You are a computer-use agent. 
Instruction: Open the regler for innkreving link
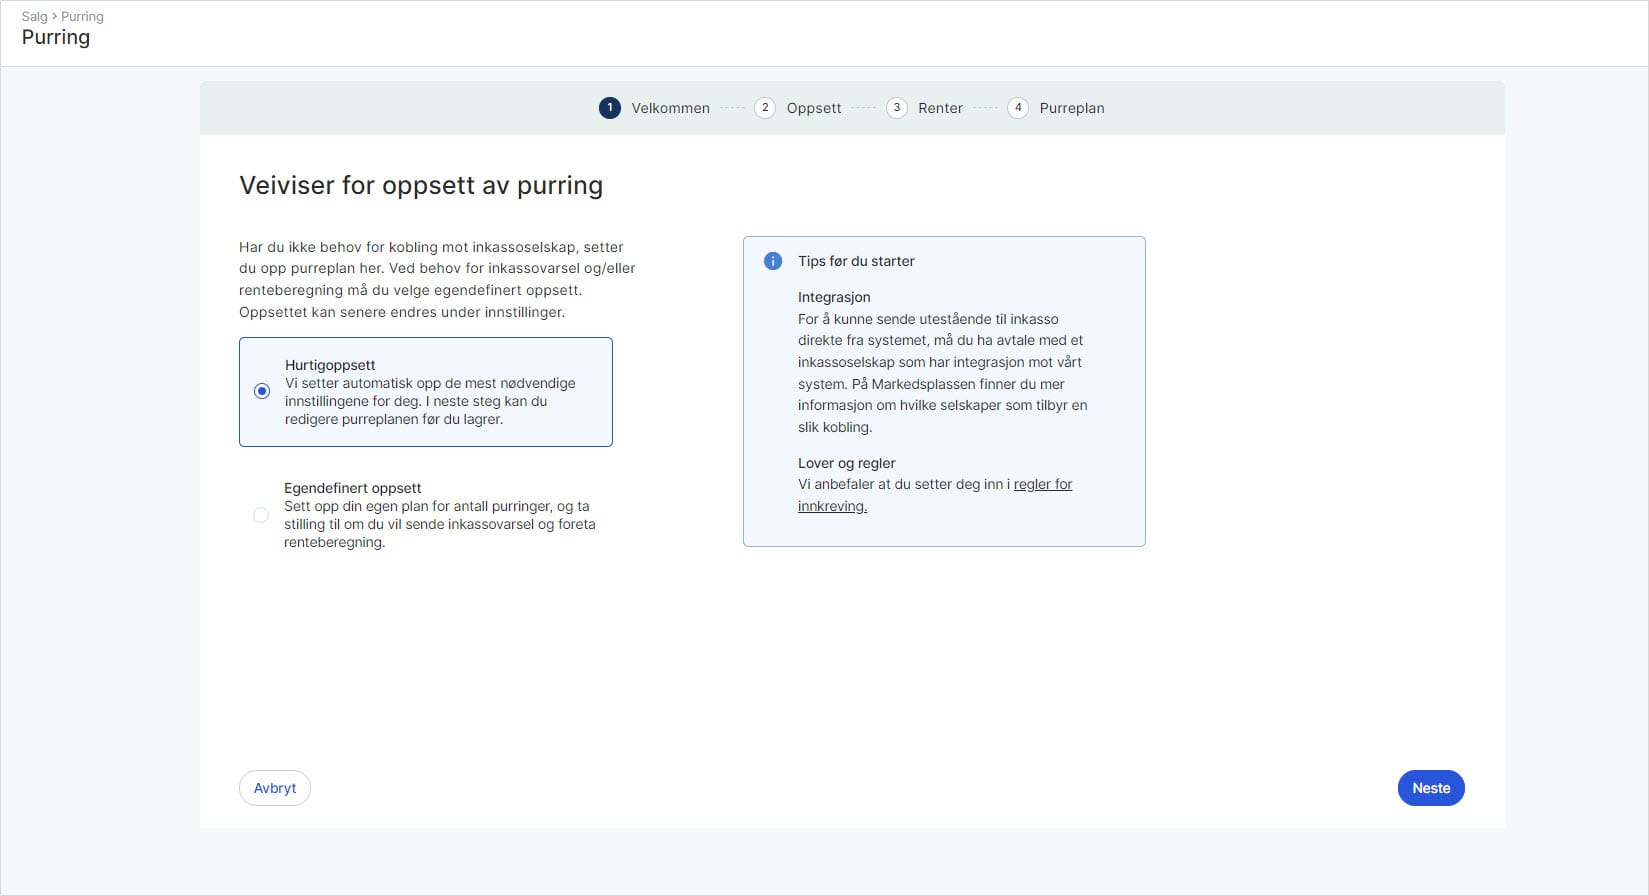tap(1042, 484)
